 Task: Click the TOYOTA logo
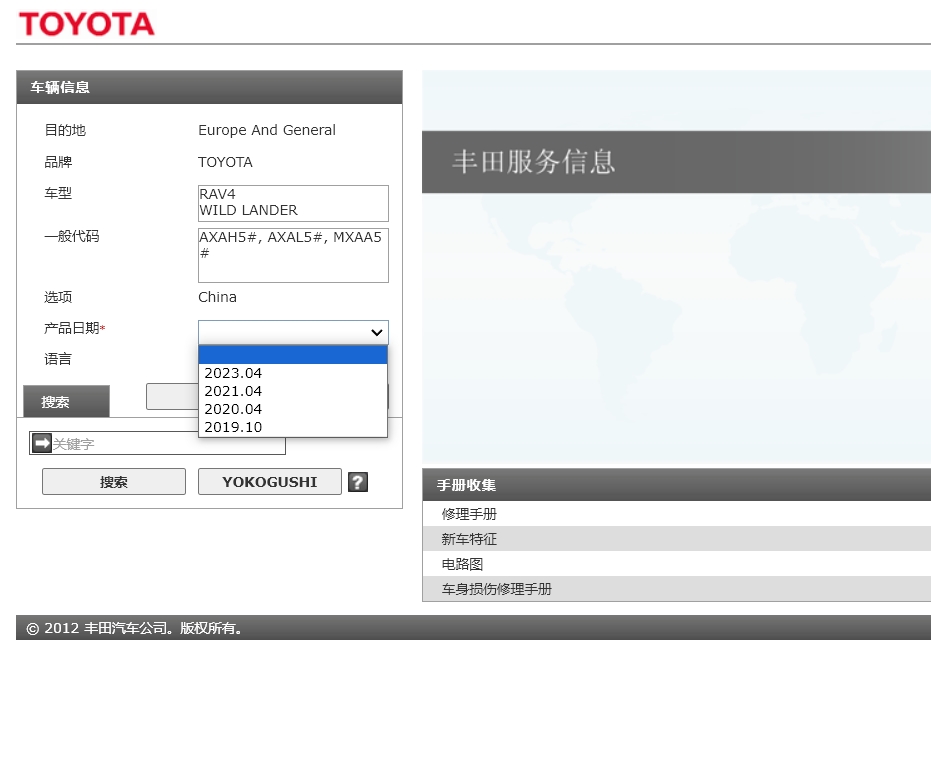pos(86,23)
